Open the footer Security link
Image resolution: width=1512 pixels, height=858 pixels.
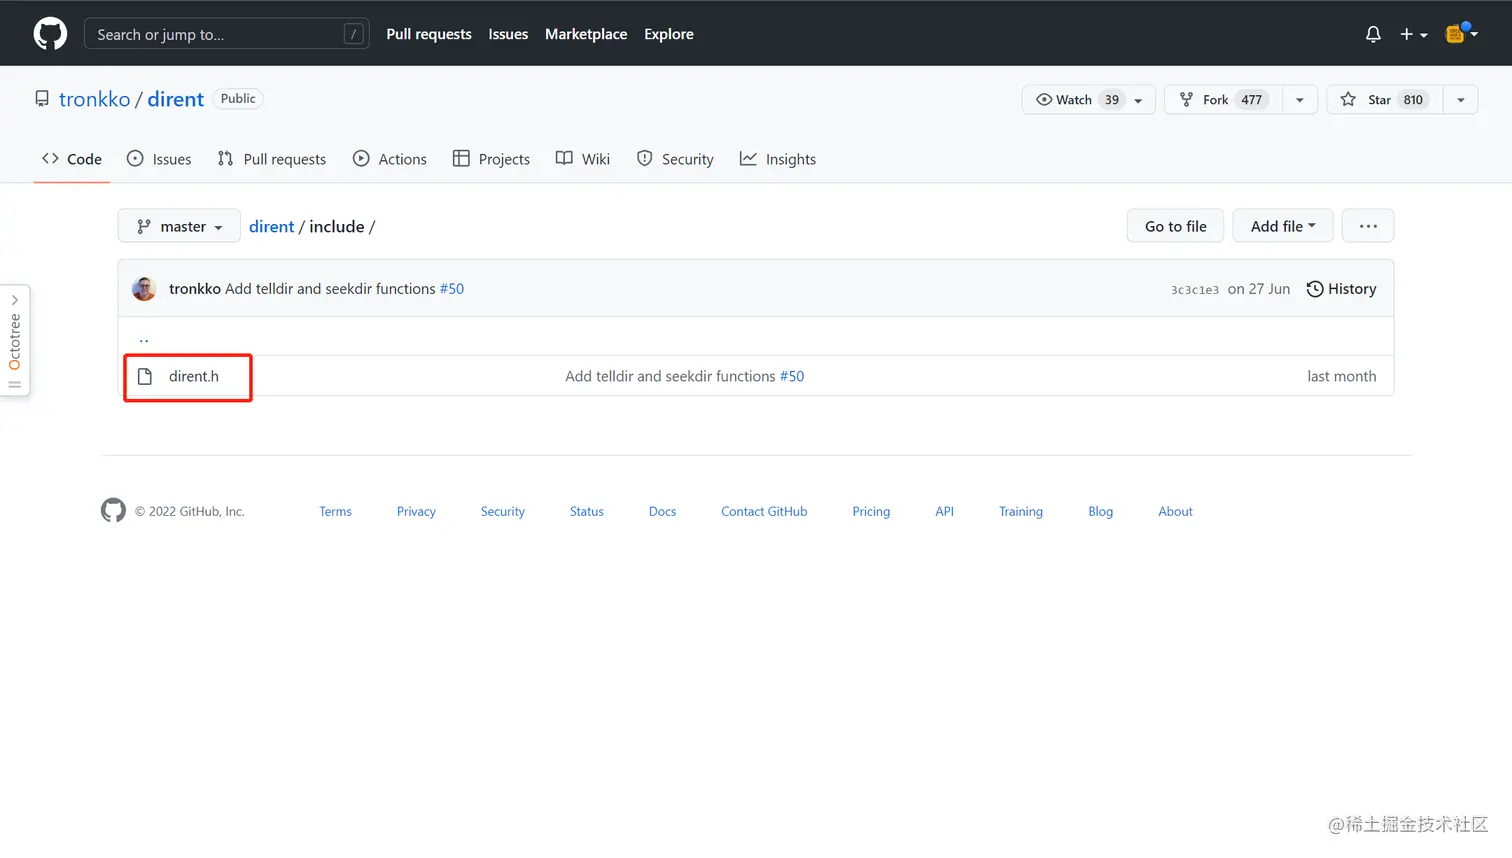click(x=502, y=511)
